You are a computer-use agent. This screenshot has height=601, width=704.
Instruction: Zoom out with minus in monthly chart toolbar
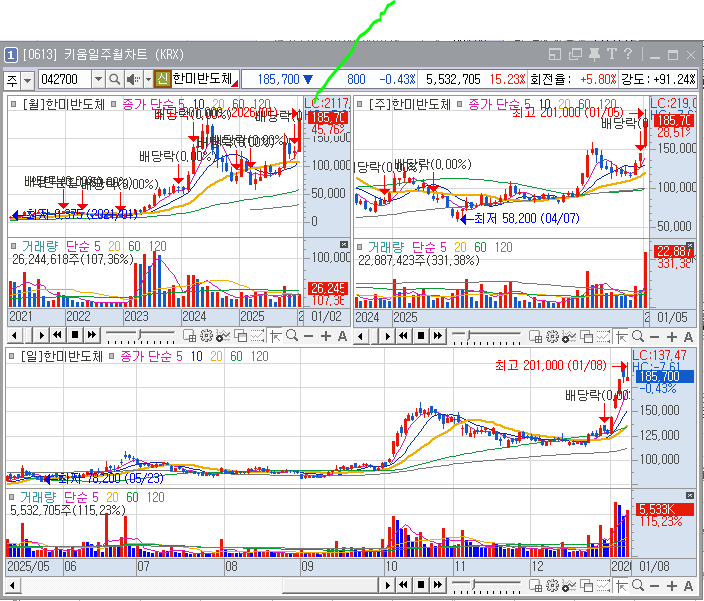[x=308, y=336]
